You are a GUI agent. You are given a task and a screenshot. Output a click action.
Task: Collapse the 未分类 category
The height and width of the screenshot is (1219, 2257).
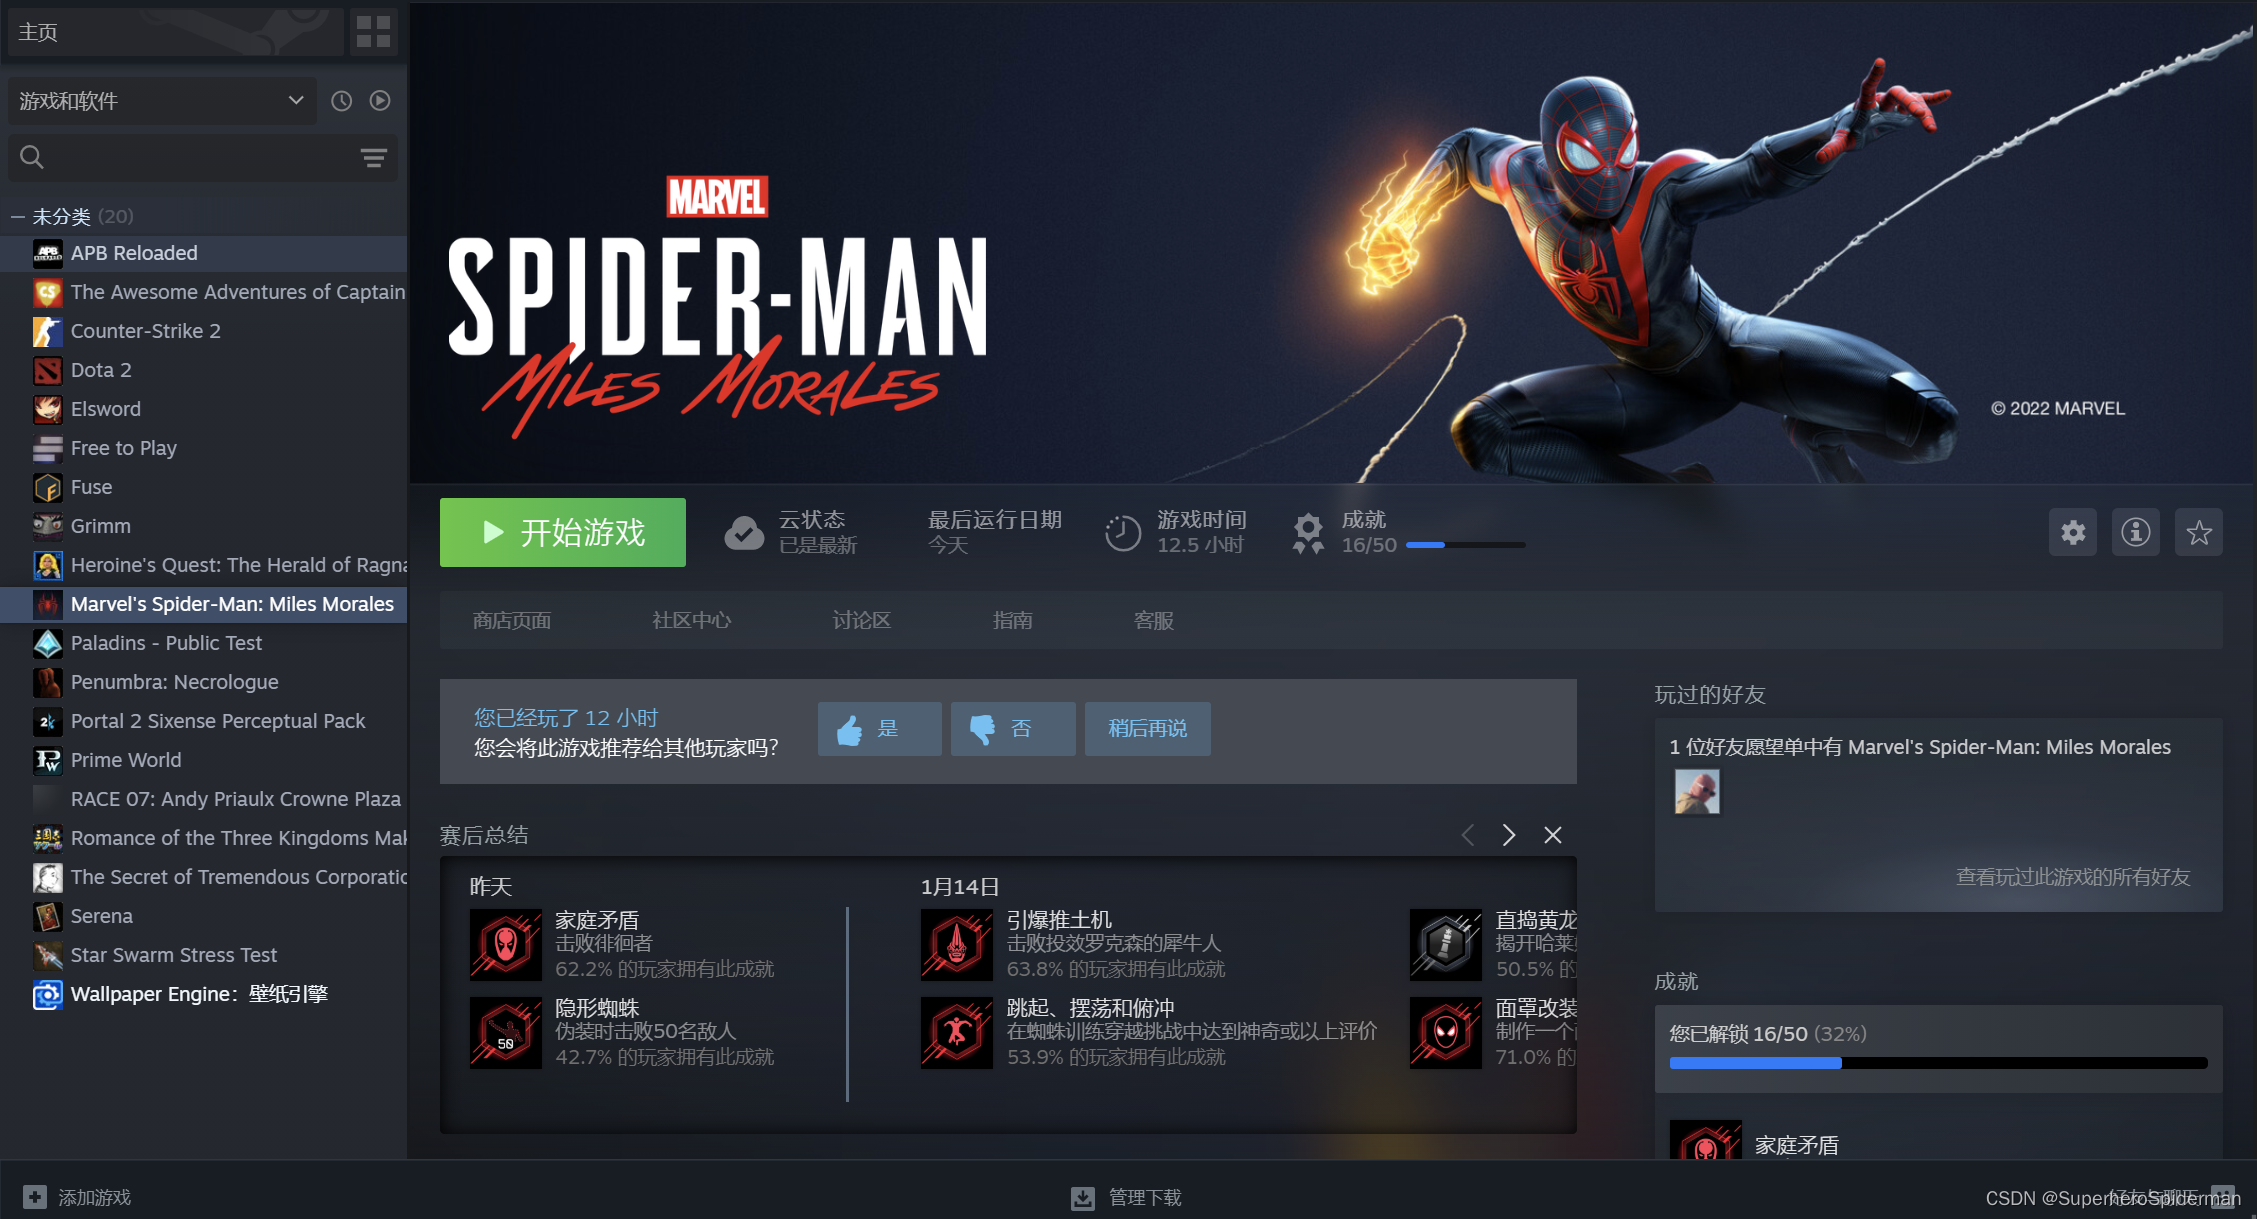click(x=18, y=217)
